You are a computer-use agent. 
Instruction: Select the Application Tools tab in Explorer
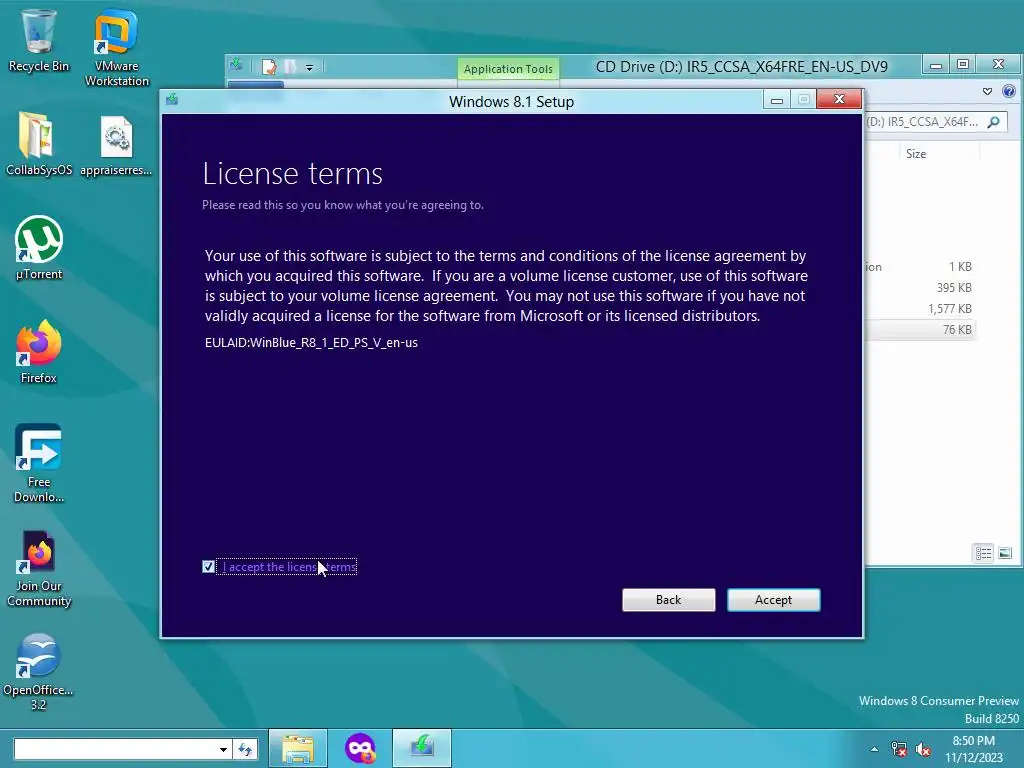[508, 69]
